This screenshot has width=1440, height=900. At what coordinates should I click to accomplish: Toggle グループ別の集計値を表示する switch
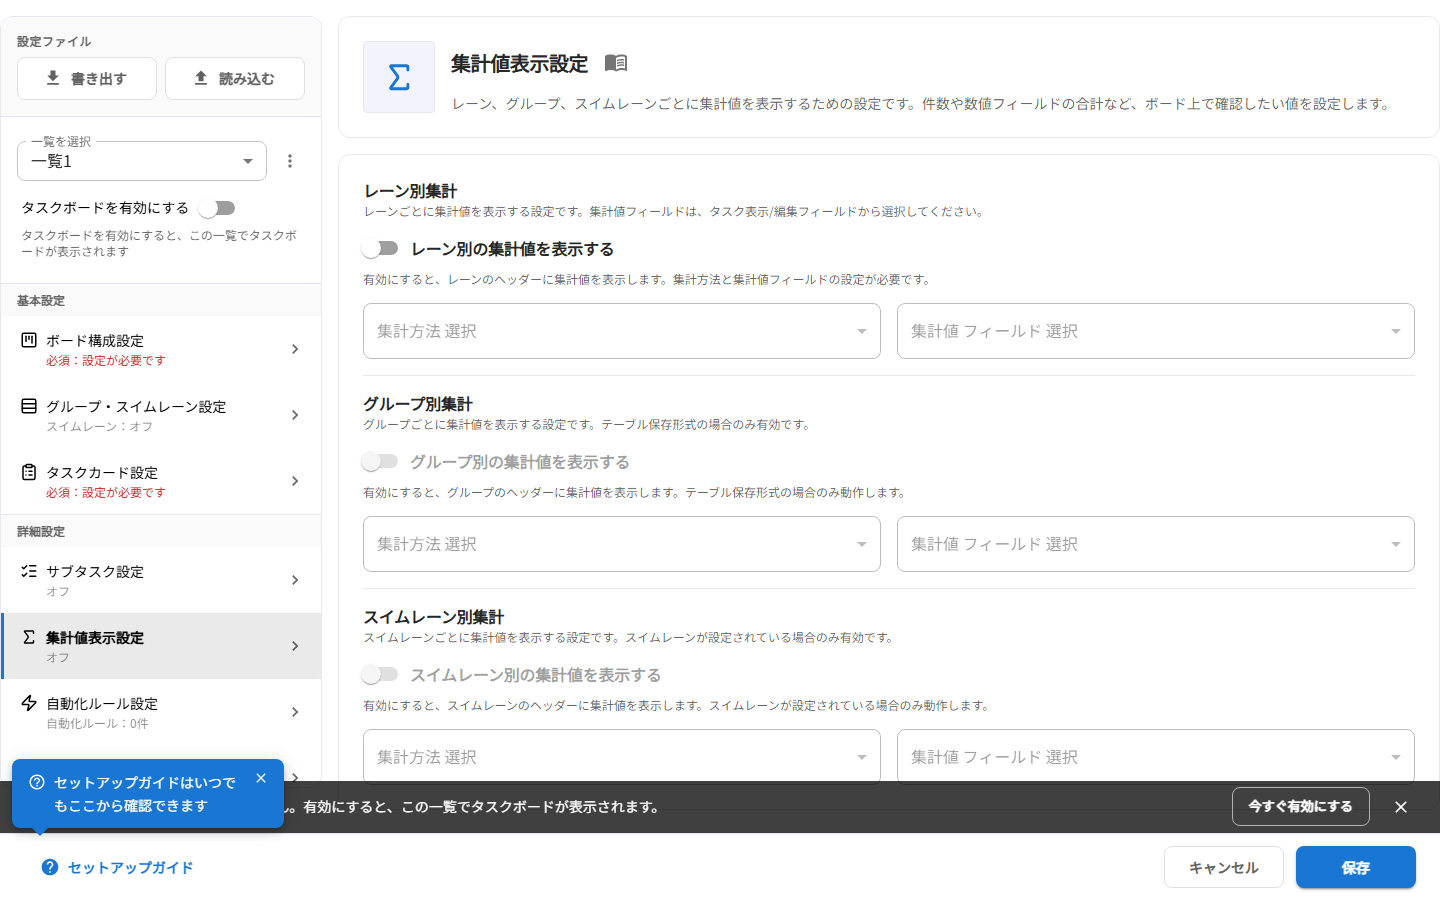[x=381, y=461]
